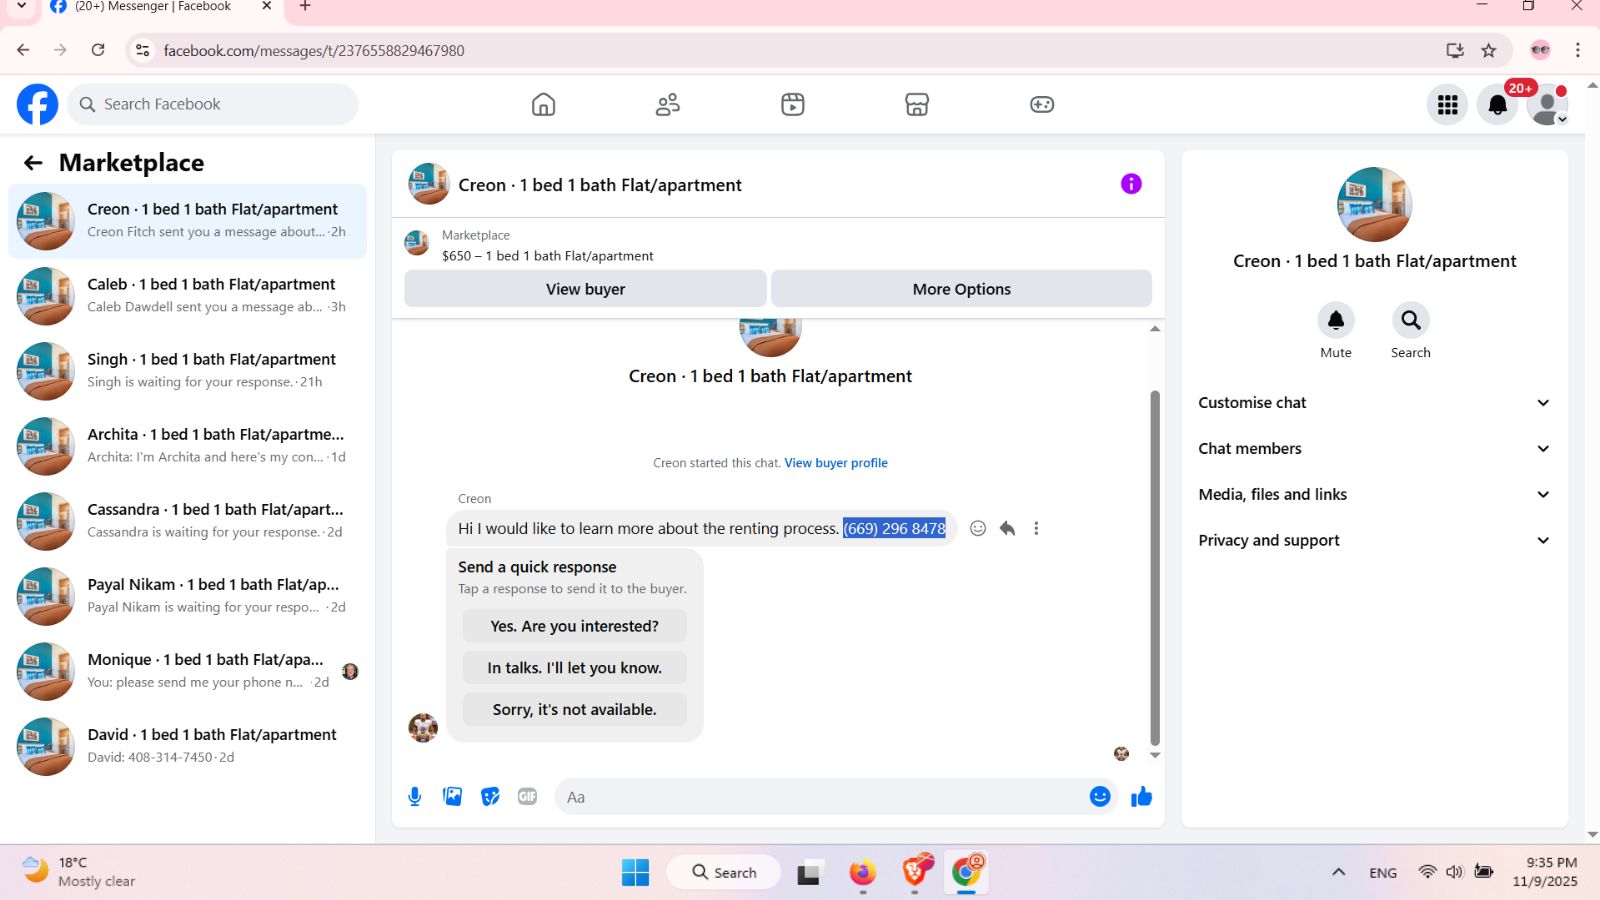This screenshot has height=900, width=1600.
Task: React to Creon's message with emoji
Action: pyautogui.click(x=978, y=528)
